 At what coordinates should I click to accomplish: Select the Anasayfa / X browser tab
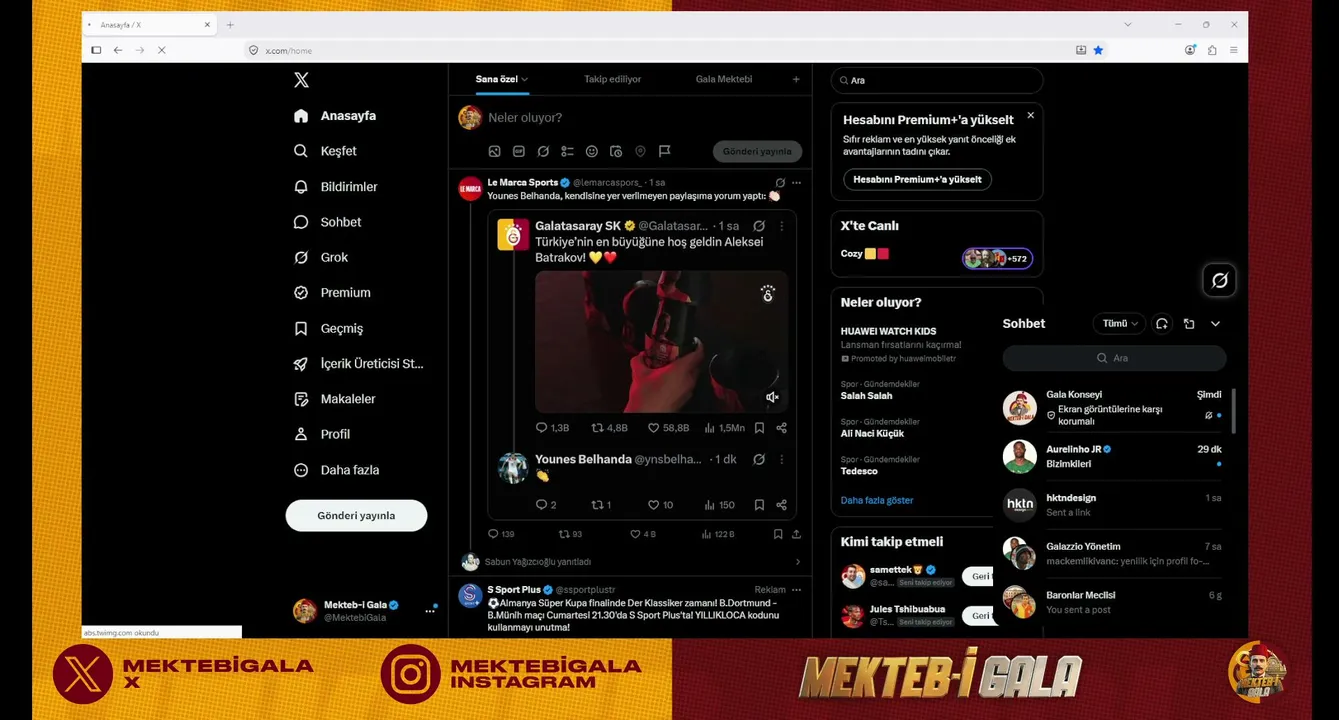point(149,25)
